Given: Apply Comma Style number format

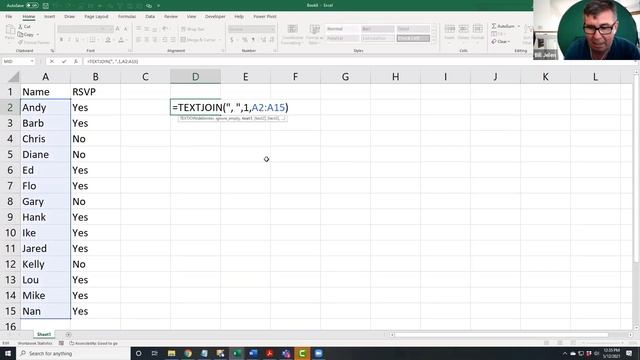Looking at the screenshot, I should tap(253, 40).
